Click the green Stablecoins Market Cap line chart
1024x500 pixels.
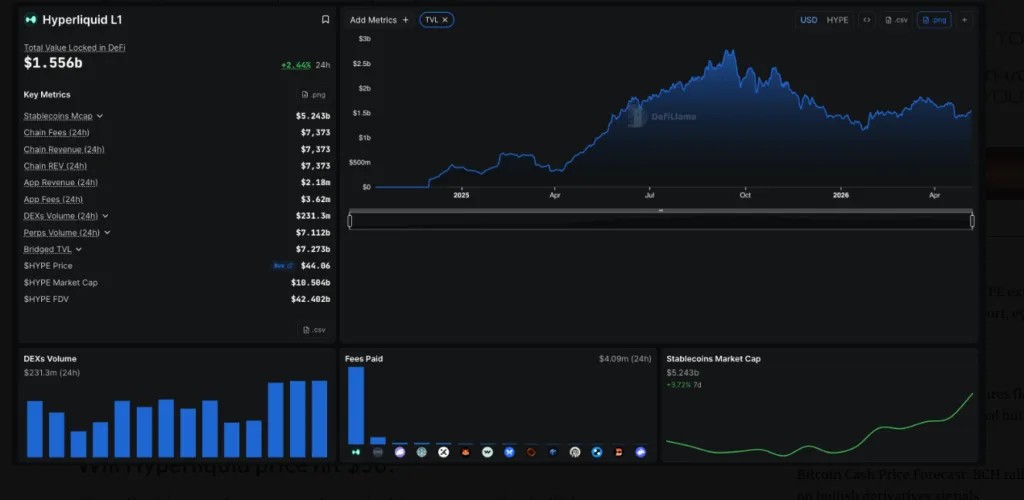820,426
